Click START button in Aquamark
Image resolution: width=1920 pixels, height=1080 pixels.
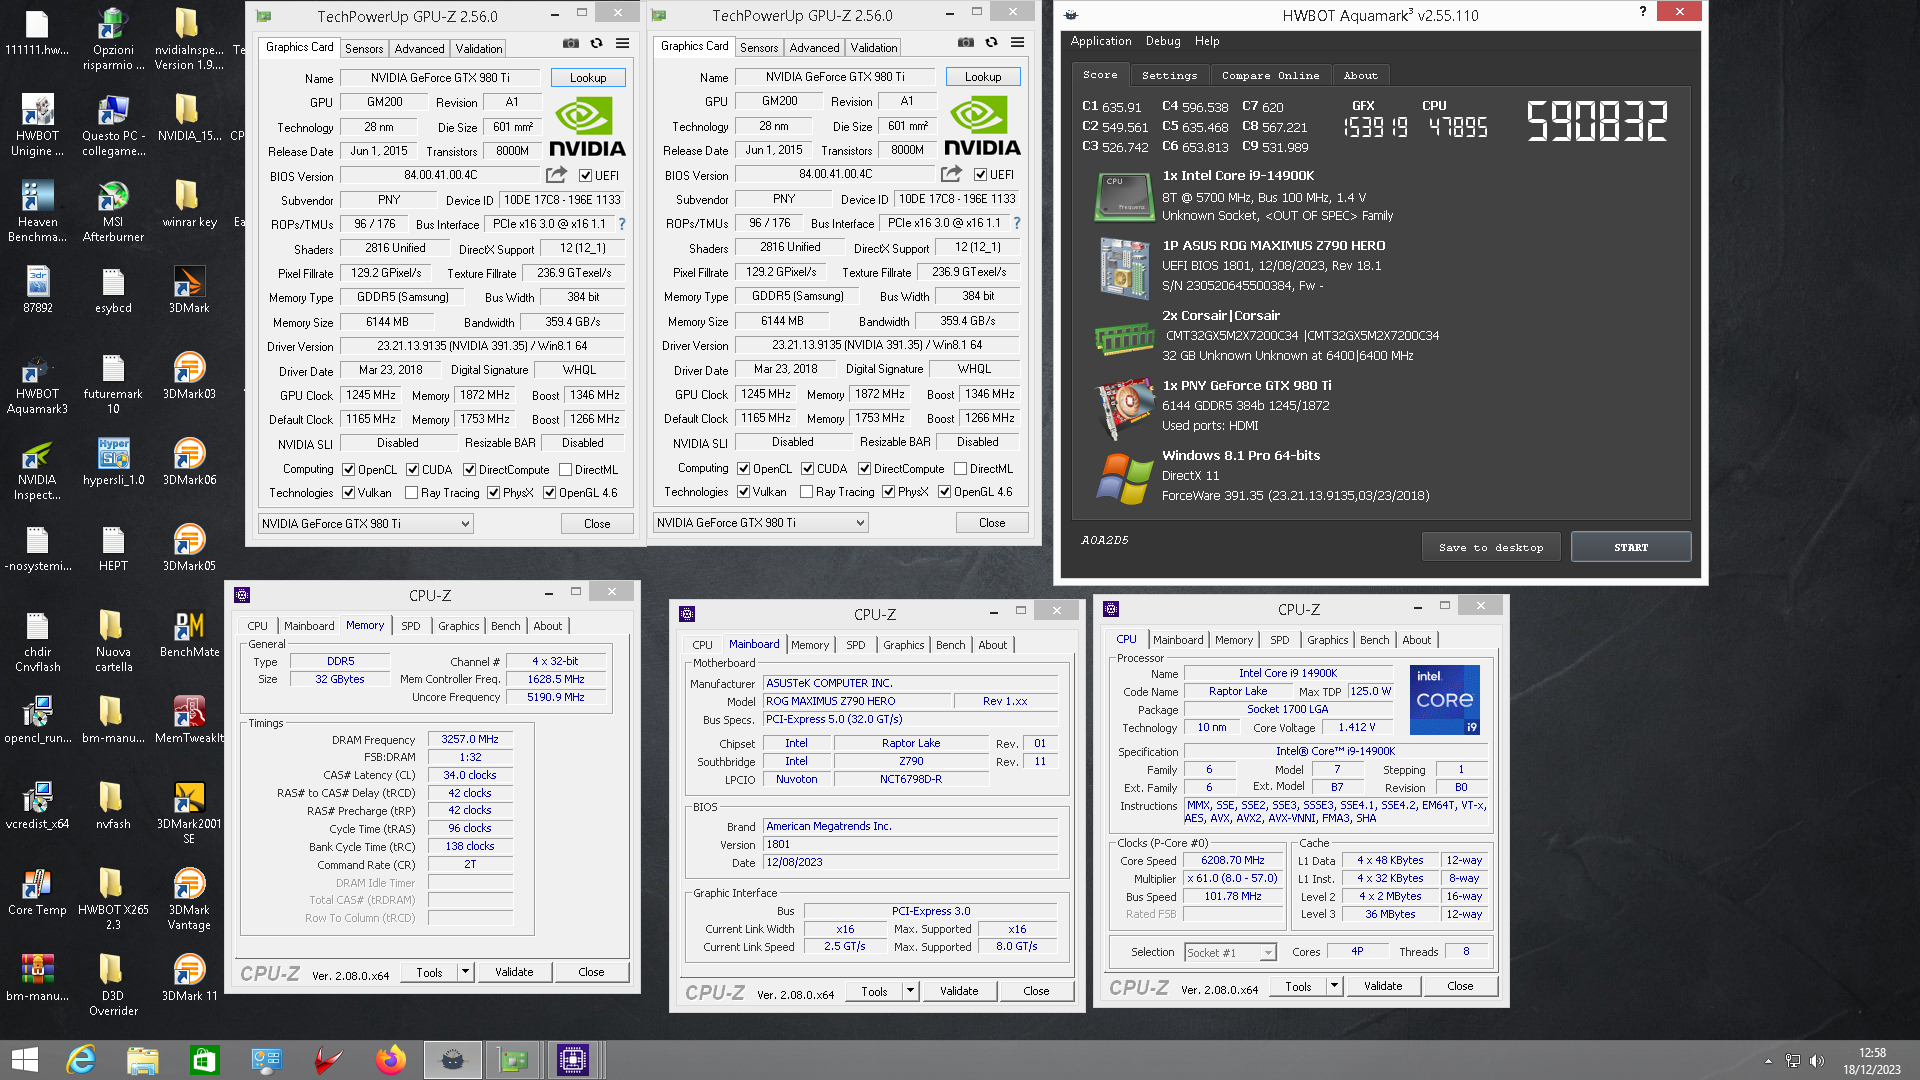[1631, 547]
